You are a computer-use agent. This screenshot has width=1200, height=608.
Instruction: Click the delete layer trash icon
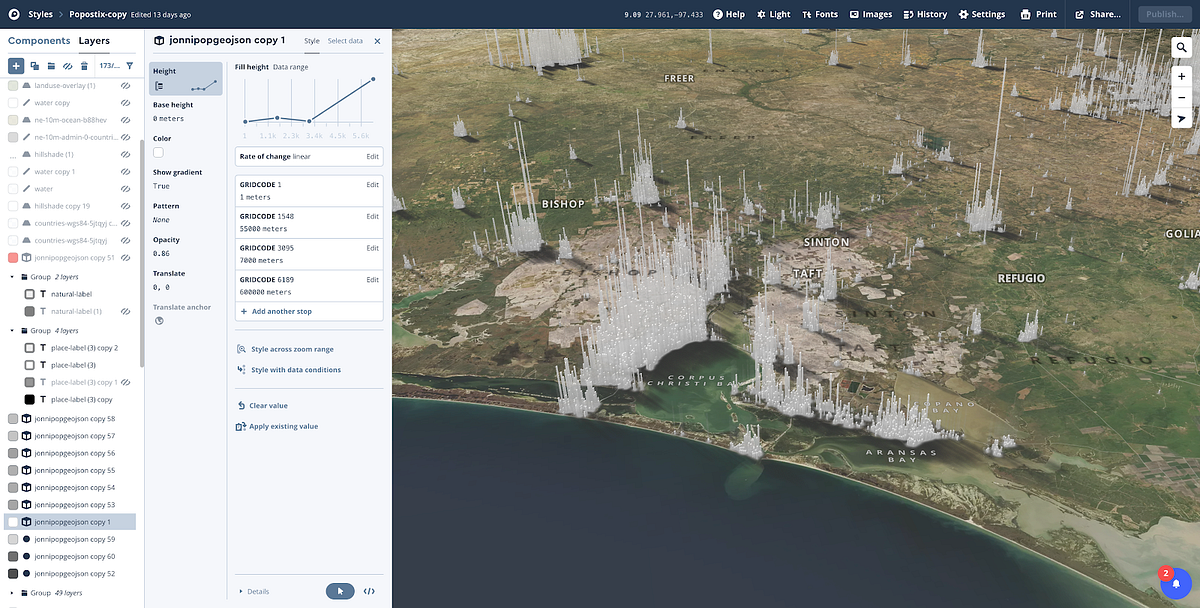84,66
